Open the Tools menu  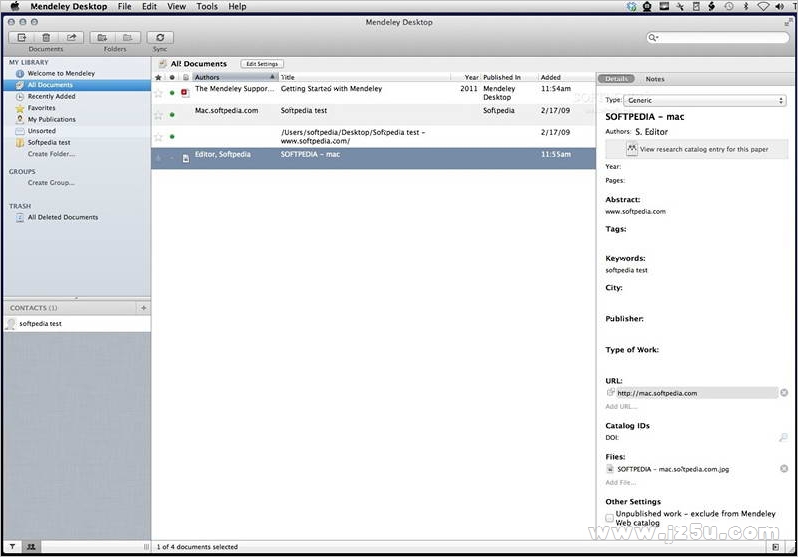[207, 7]
